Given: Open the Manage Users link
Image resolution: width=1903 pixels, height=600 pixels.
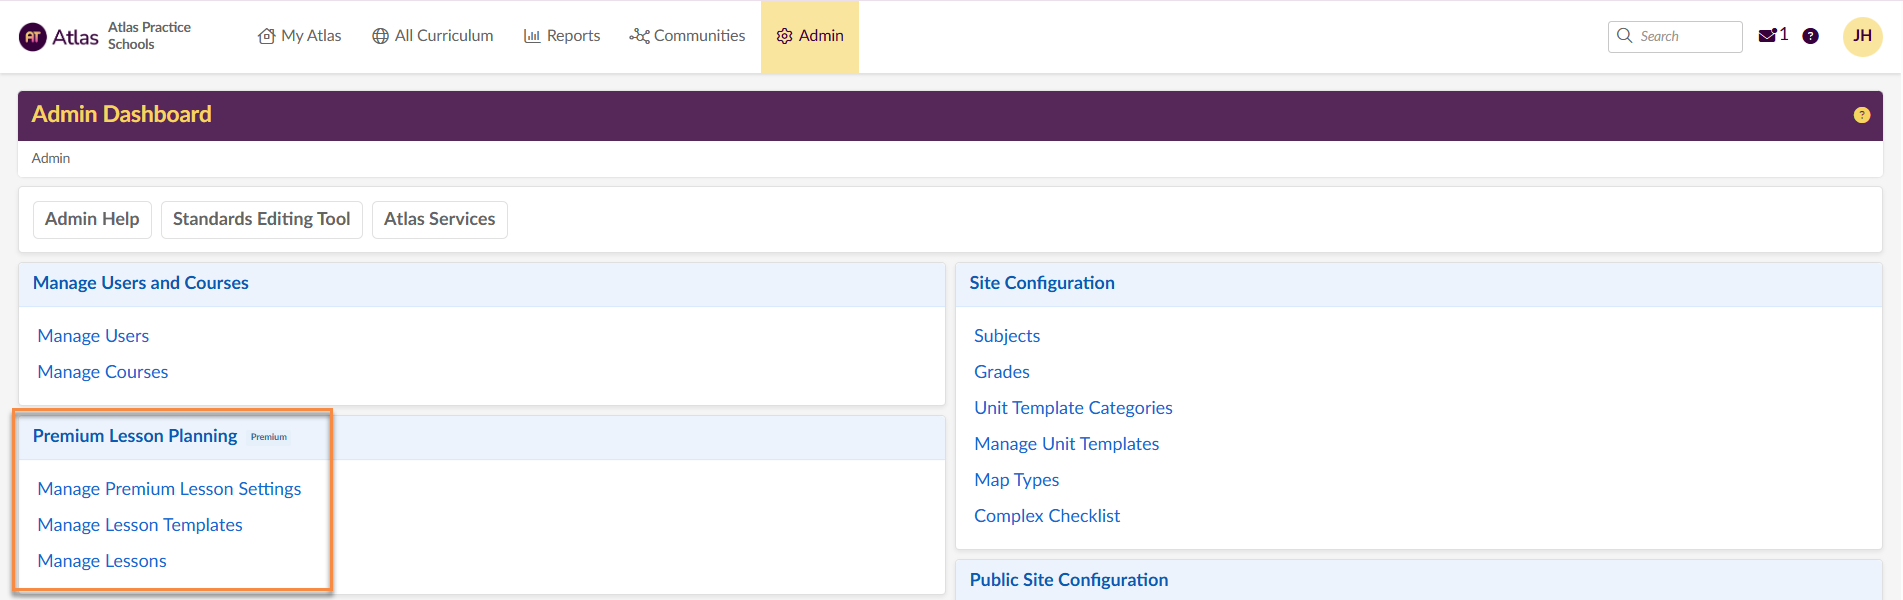Looking at the screenshot, I should click(x=93, y=336).
